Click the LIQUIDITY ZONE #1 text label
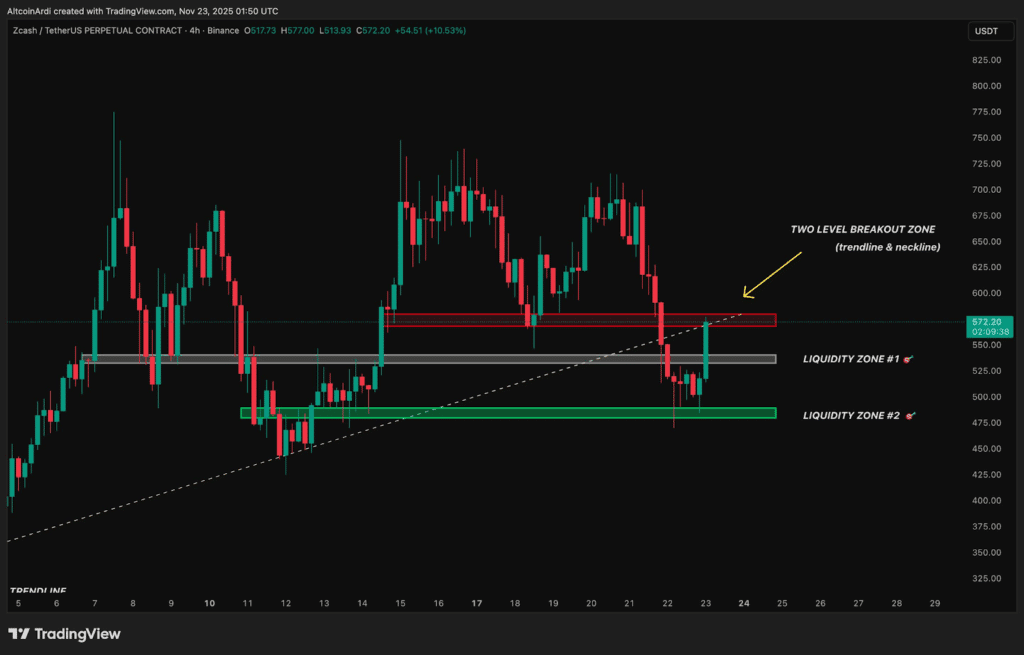The image size is (1024, 655). point(850,358)
